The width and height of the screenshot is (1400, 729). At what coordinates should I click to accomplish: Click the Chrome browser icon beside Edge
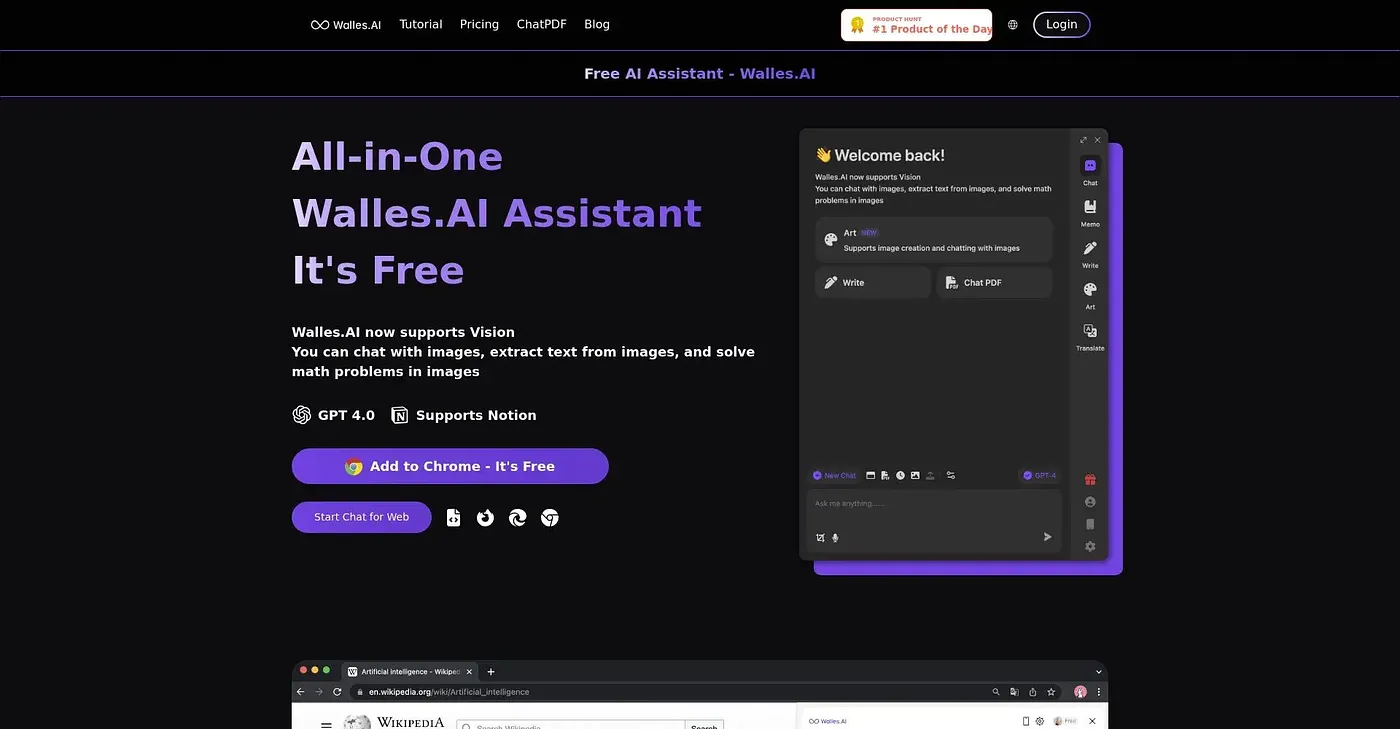[549, 517]
